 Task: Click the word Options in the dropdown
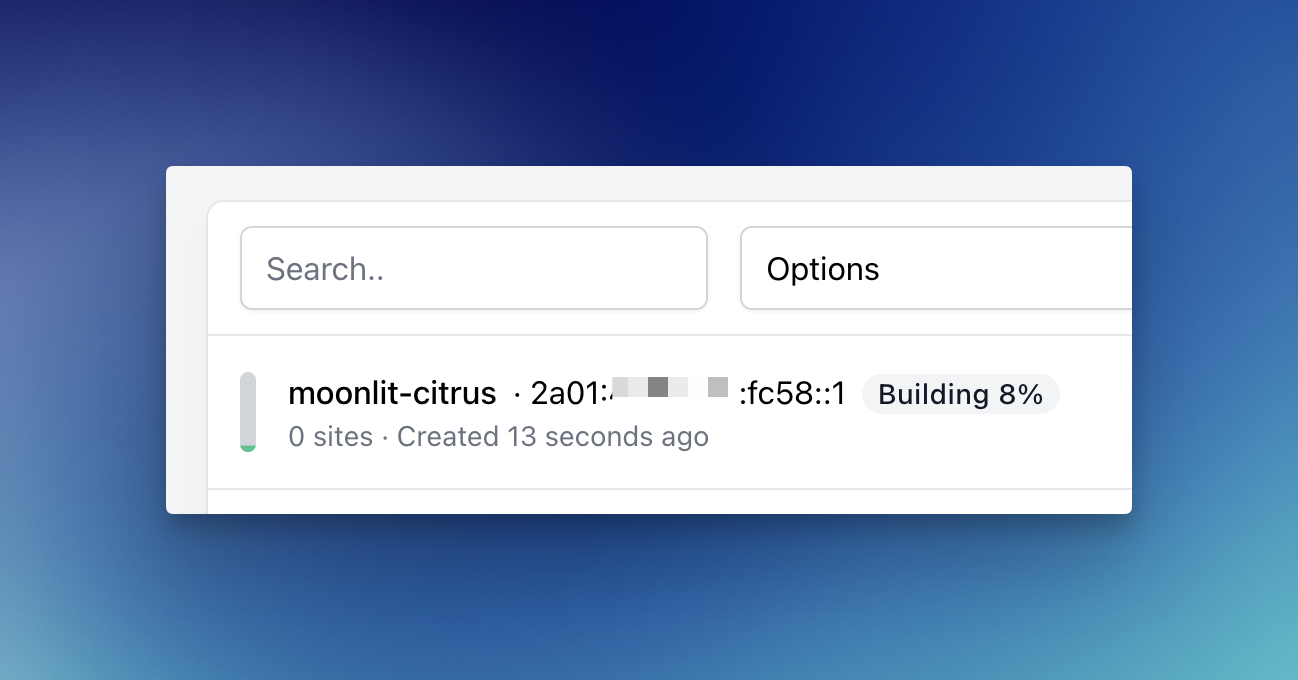tap(823, 269)
